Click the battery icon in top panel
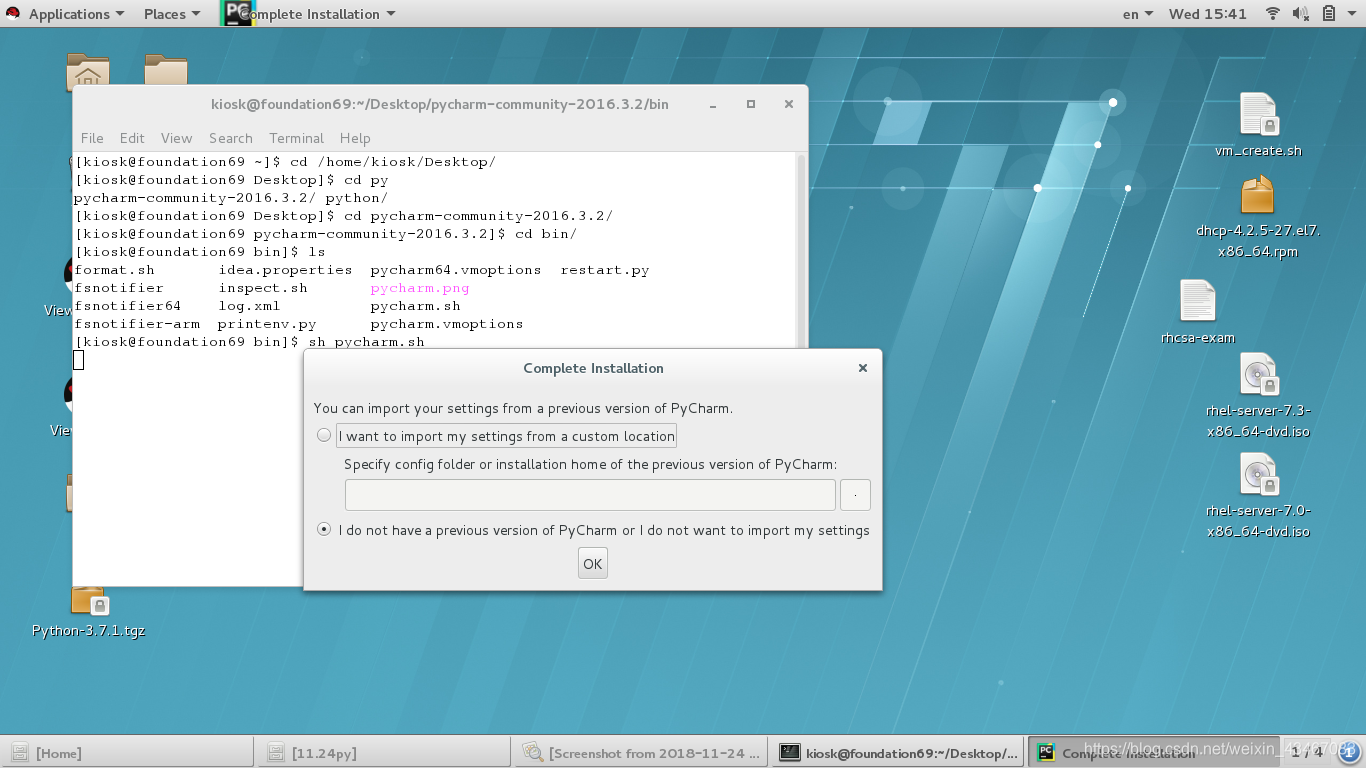 (1329, 14)
